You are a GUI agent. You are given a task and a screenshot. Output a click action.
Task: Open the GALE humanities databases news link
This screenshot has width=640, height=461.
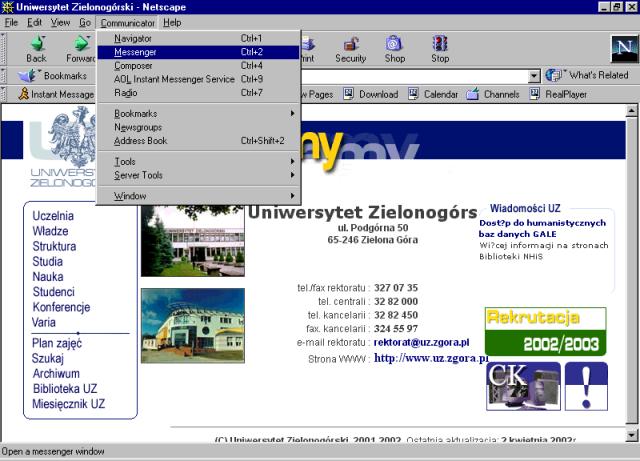pyautogui.click(x=542, y=228)
